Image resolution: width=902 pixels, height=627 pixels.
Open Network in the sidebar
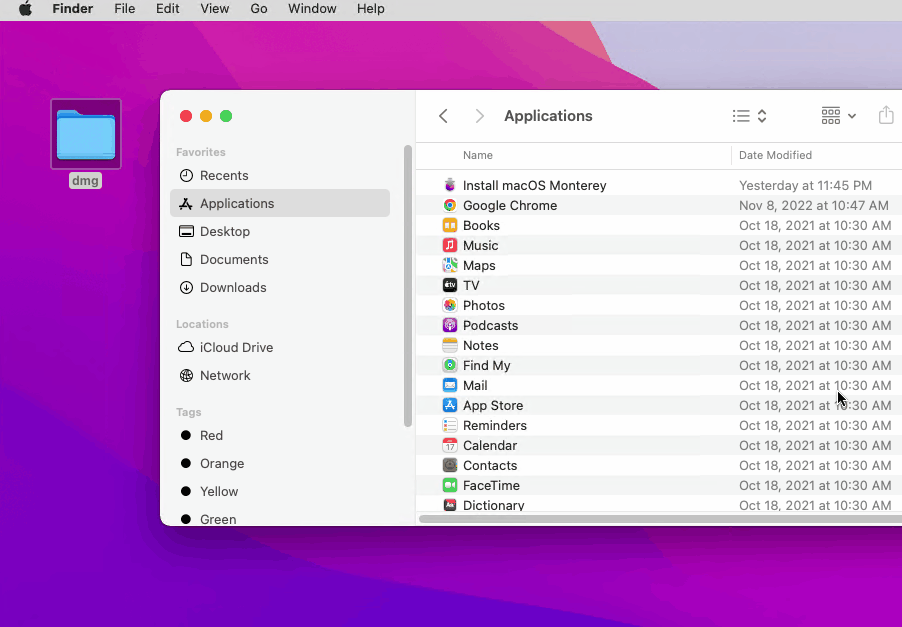pyautogui.click(x=280, y=376)
